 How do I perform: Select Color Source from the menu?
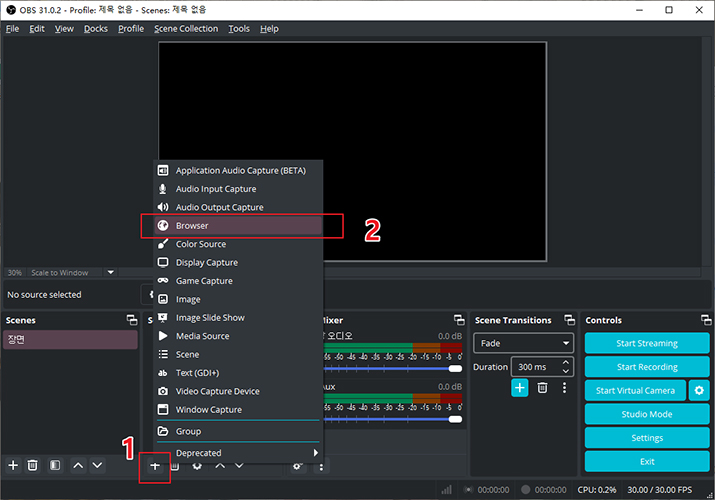238,244
